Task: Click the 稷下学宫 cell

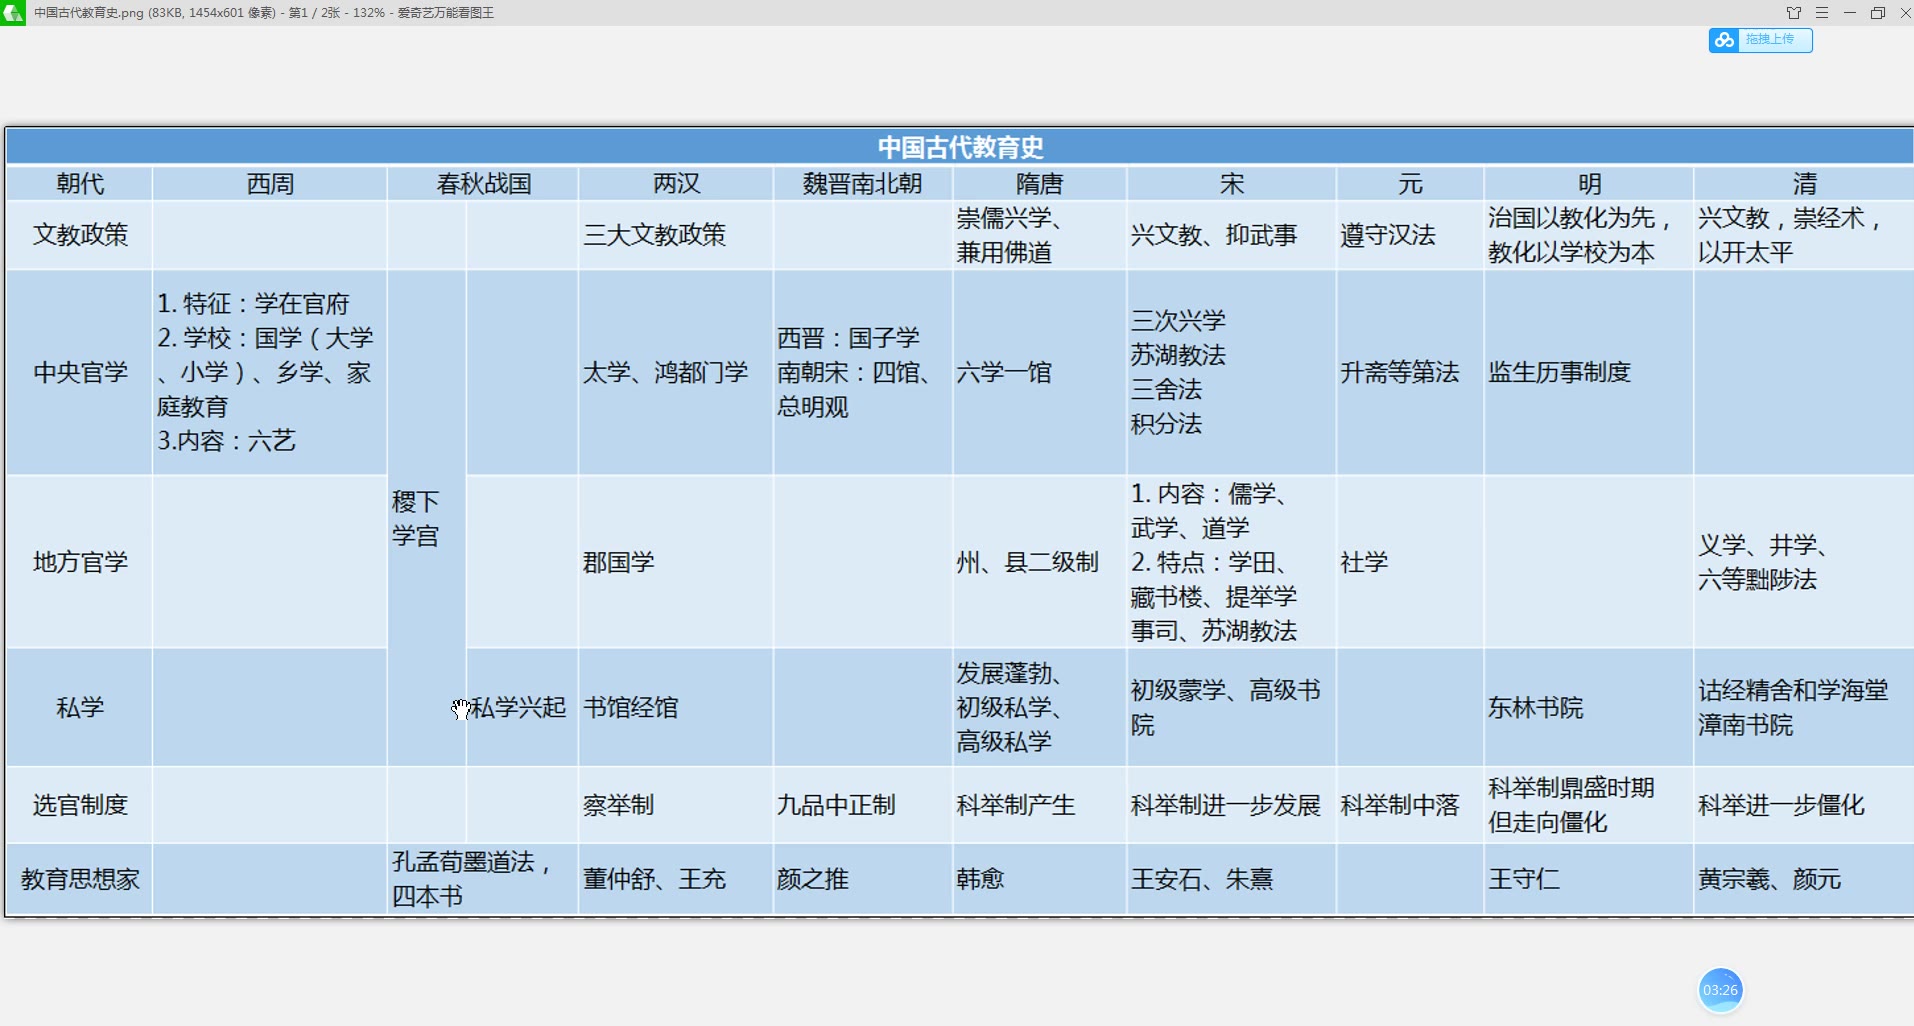Action: [x=427, y=518]
